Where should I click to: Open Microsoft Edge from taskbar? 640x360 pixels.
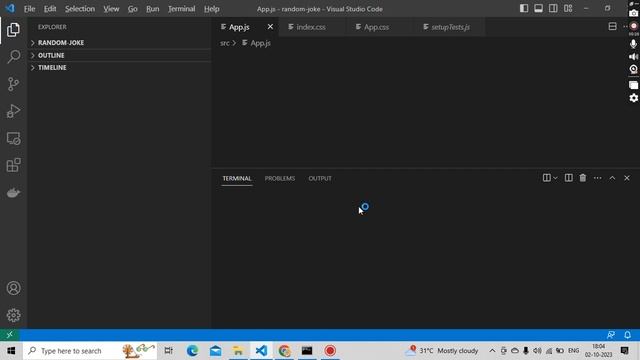pos(192,351)
